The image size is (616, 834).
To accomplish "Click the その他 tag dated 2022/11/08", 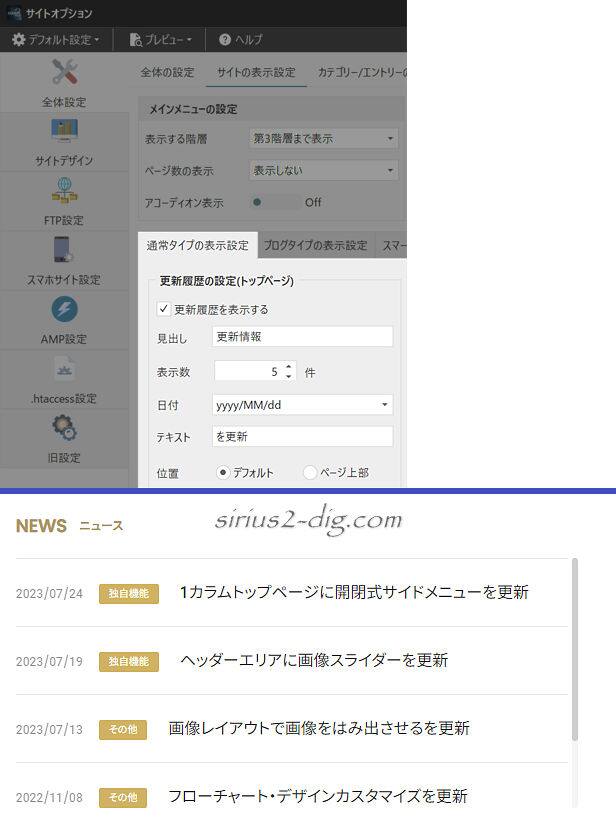I will [123, 797].
